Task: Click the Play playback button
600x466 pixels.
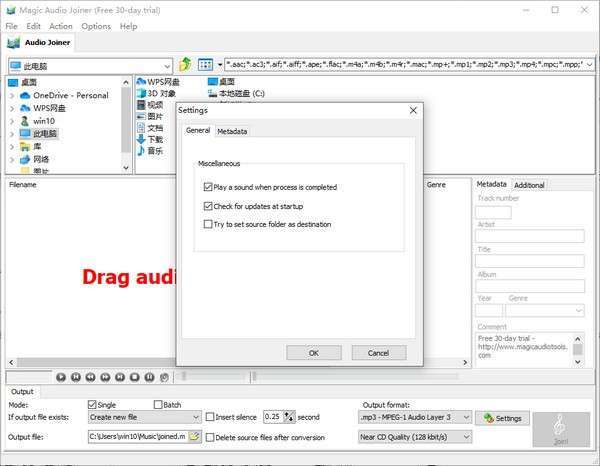Action: click(x=61, y=377)
